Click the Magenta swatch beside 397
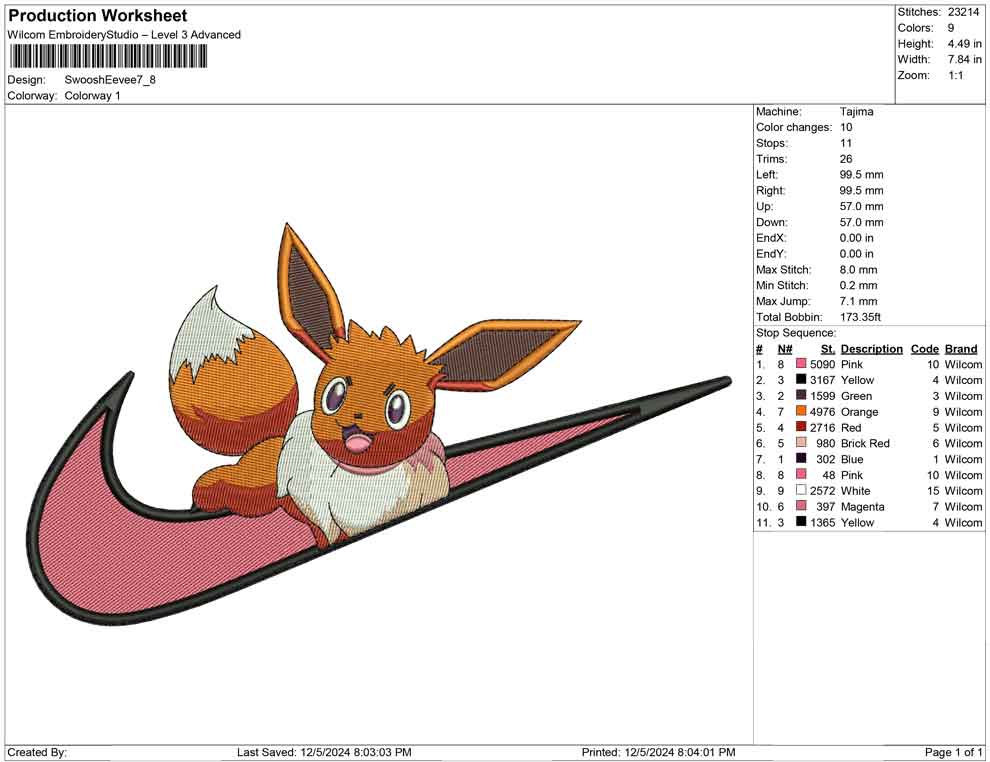The height and width of the screenshot is (762, 990). (x=801, y=506)
